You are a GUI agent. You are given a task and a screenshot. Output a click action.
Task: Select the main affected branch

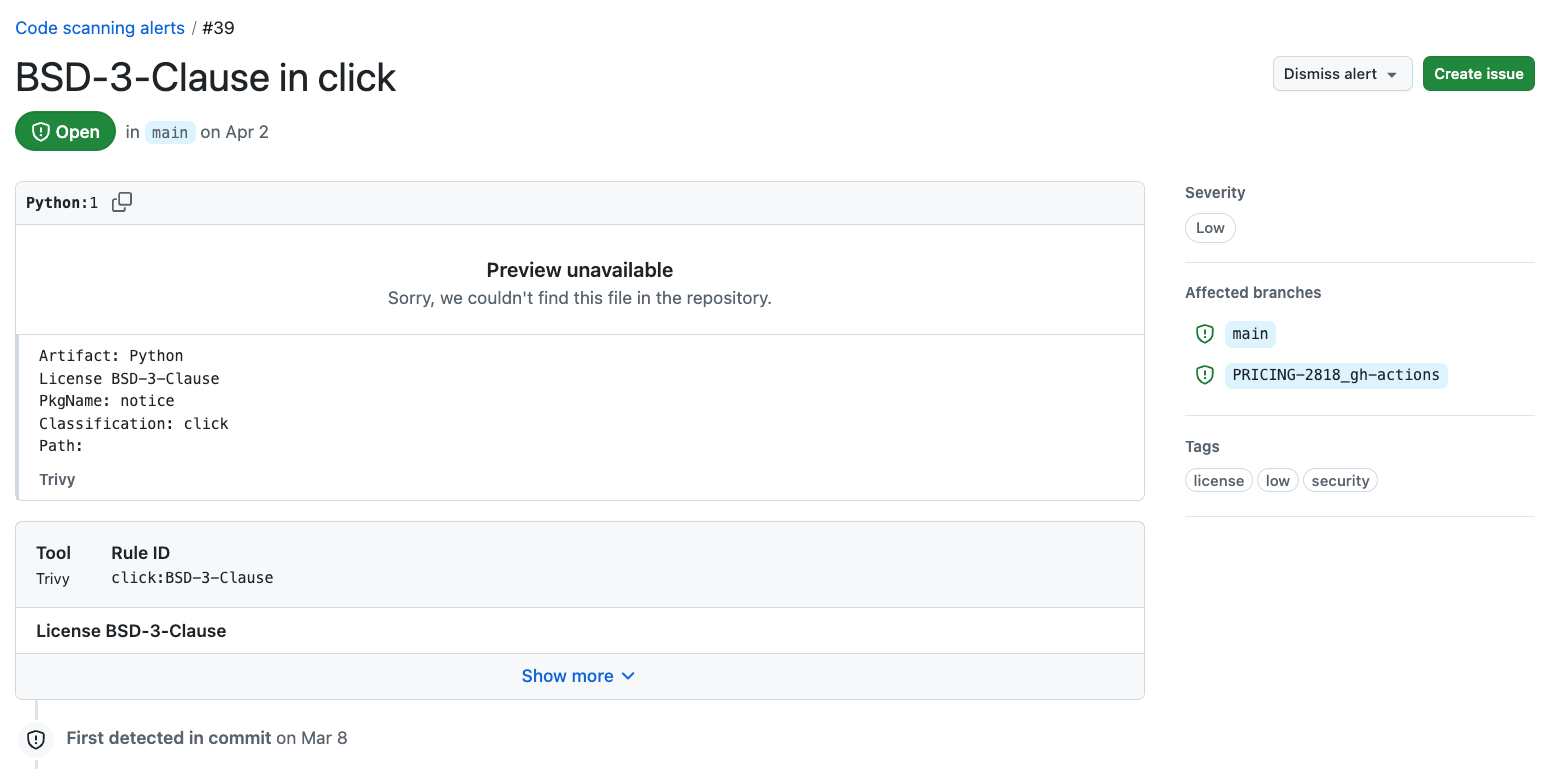pyautogui.click(x=1250, y=334)
